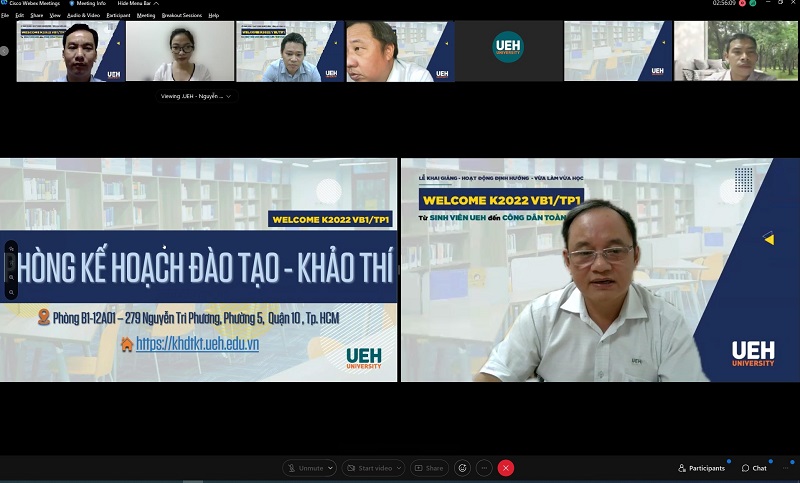The width and height of the screenshot is (800, 483).
Task: Click the top icon in shared-content toolbar
Action: pos(11,248)
